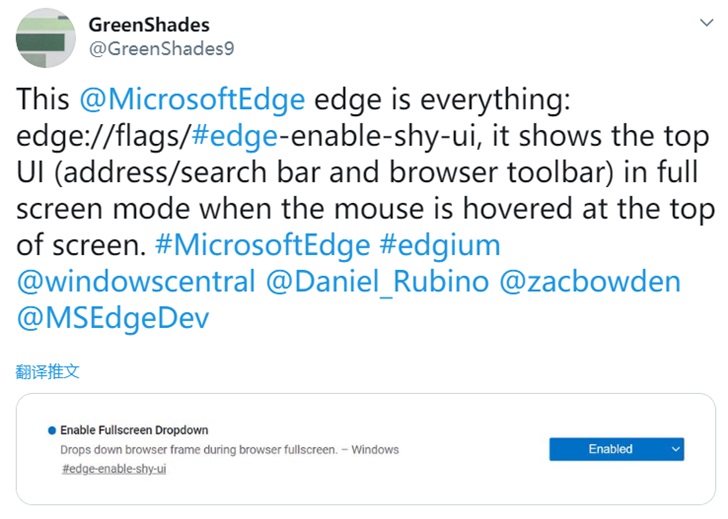Click the blue dot beside Enable Fullscreen Dropdown
This screenshot has width=728, height=519.
pos(51,430)
